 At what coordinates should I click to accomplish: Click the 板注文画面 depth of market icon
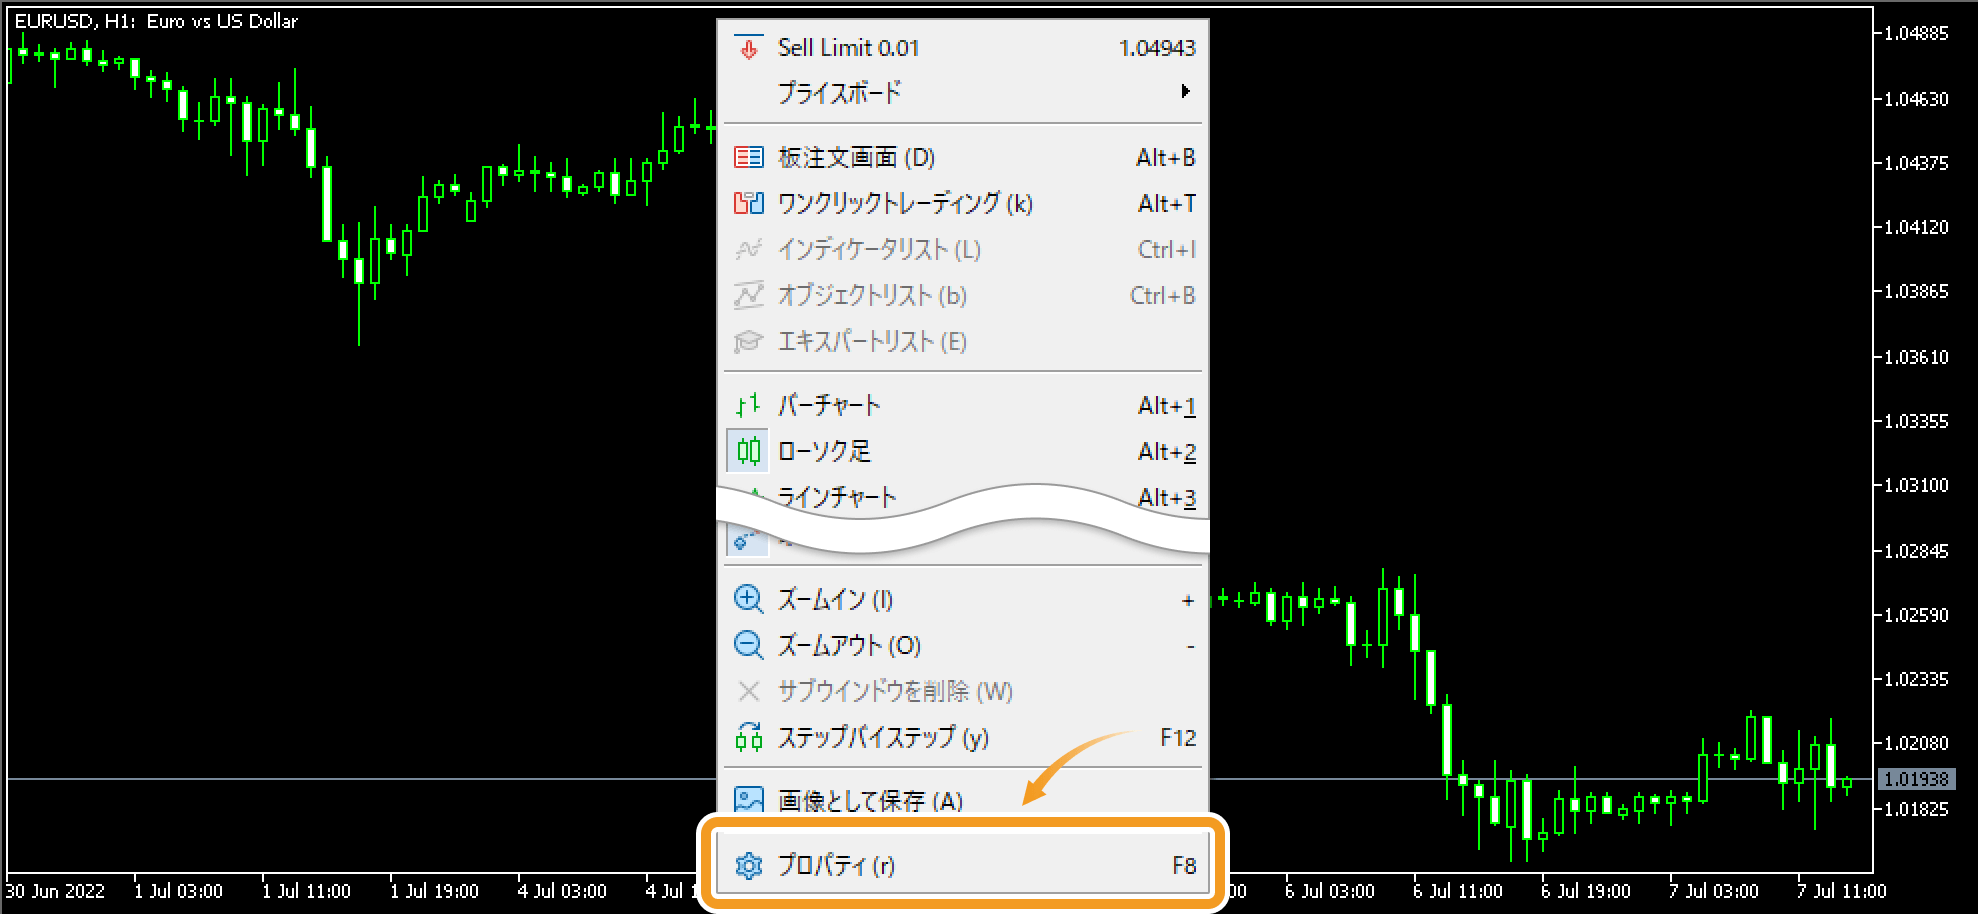(748, 157)
